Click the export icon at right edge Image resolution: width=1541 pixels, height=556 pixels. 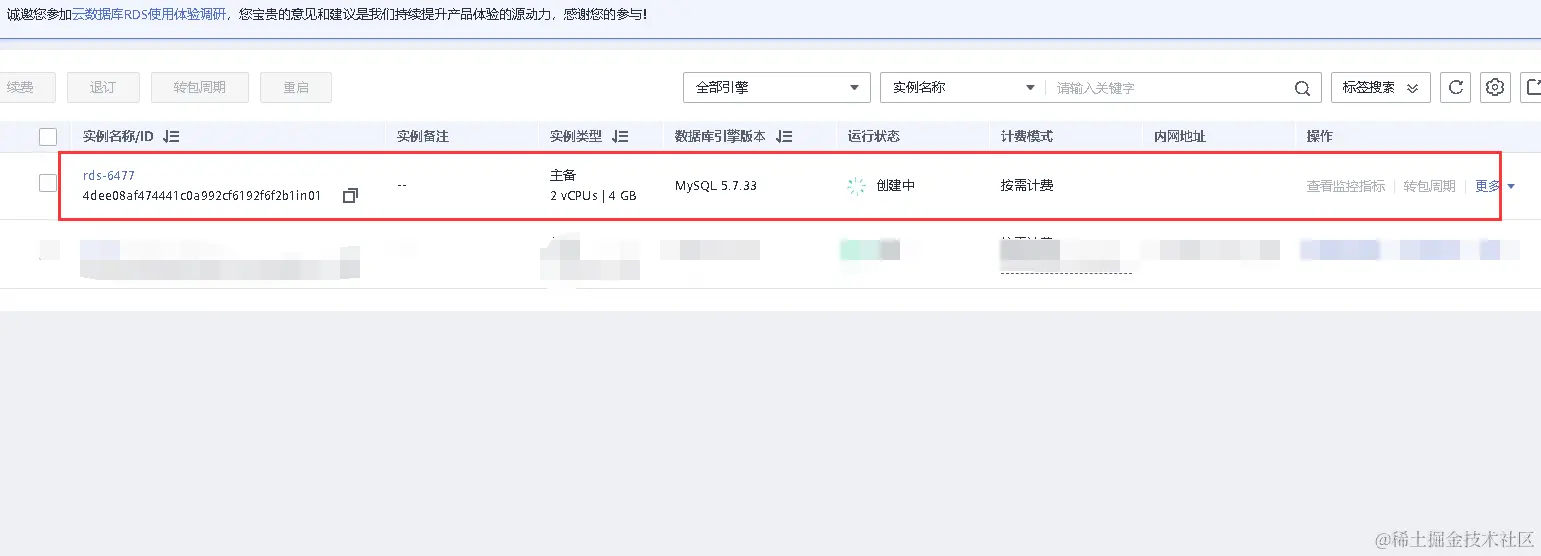click(1531, 88)
